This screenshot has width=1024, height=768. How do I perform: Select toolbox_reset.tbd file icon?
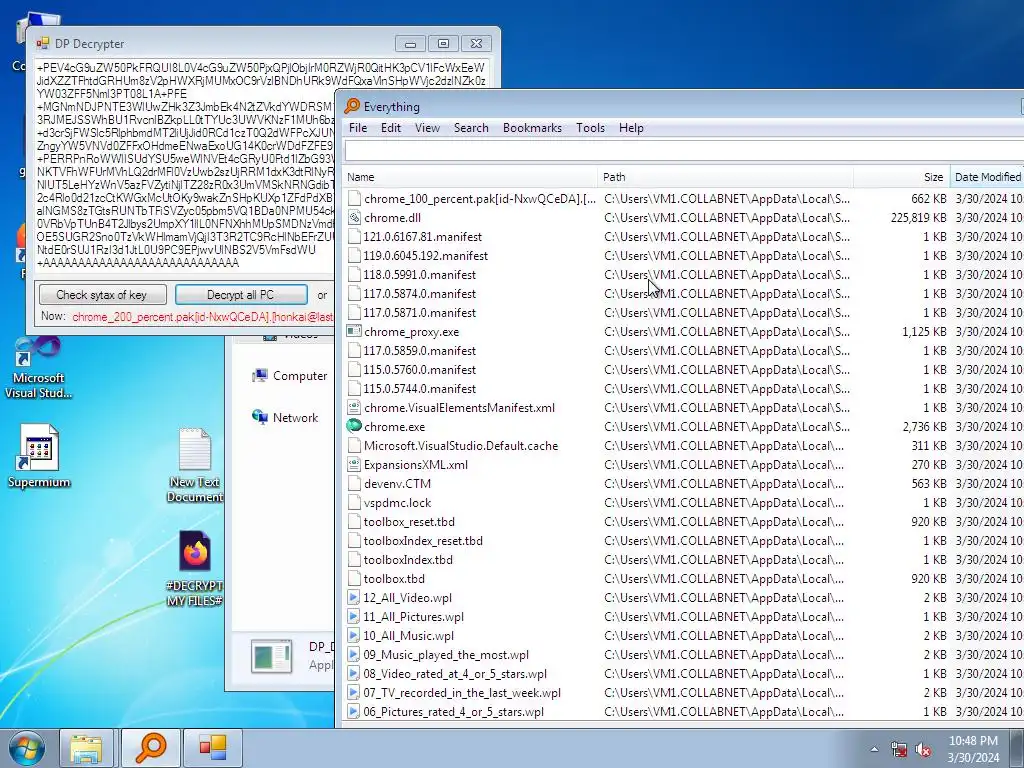tap(354, 521)
